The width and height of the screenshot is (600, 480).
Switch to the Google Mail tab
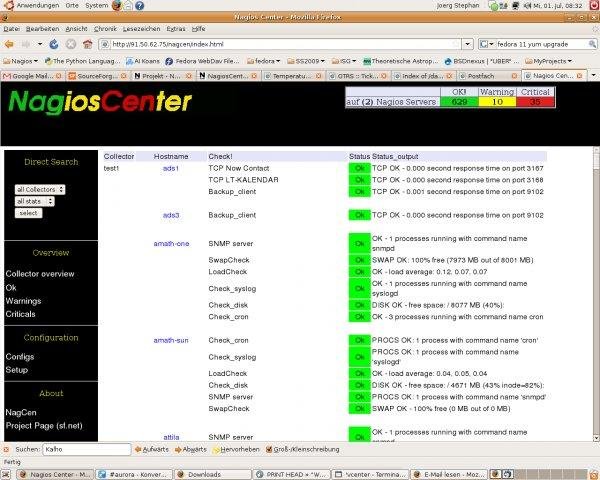tap(33, 76)
